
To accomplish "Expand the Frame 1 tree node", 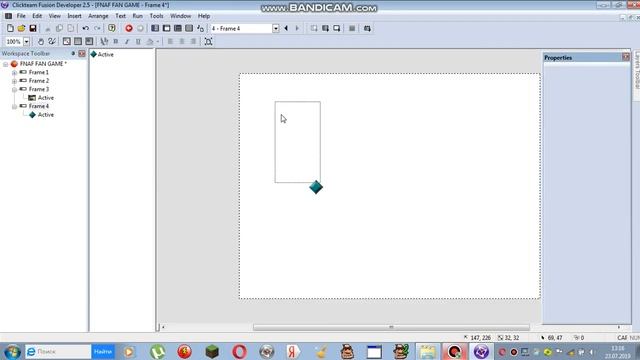I will [x=14, y=73].
